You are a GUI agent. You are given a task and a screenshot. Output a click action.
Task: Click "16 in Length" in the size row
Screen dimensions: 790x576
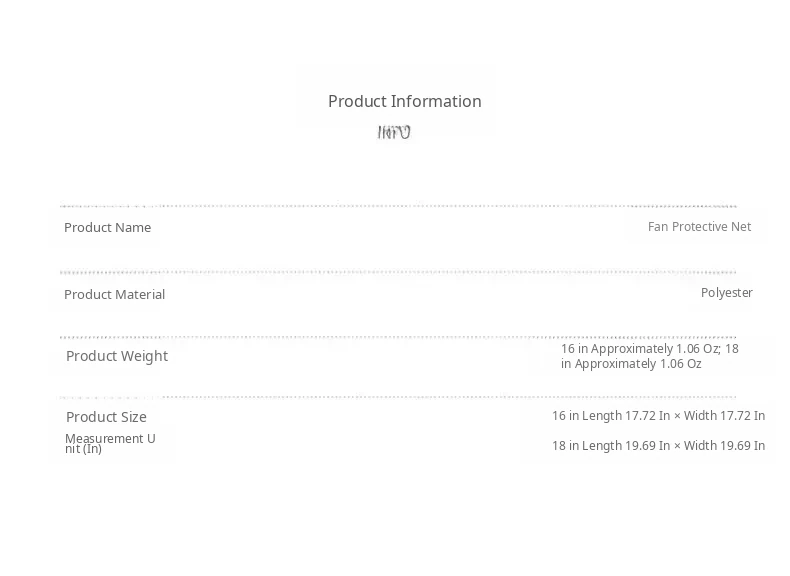(586, 416)
